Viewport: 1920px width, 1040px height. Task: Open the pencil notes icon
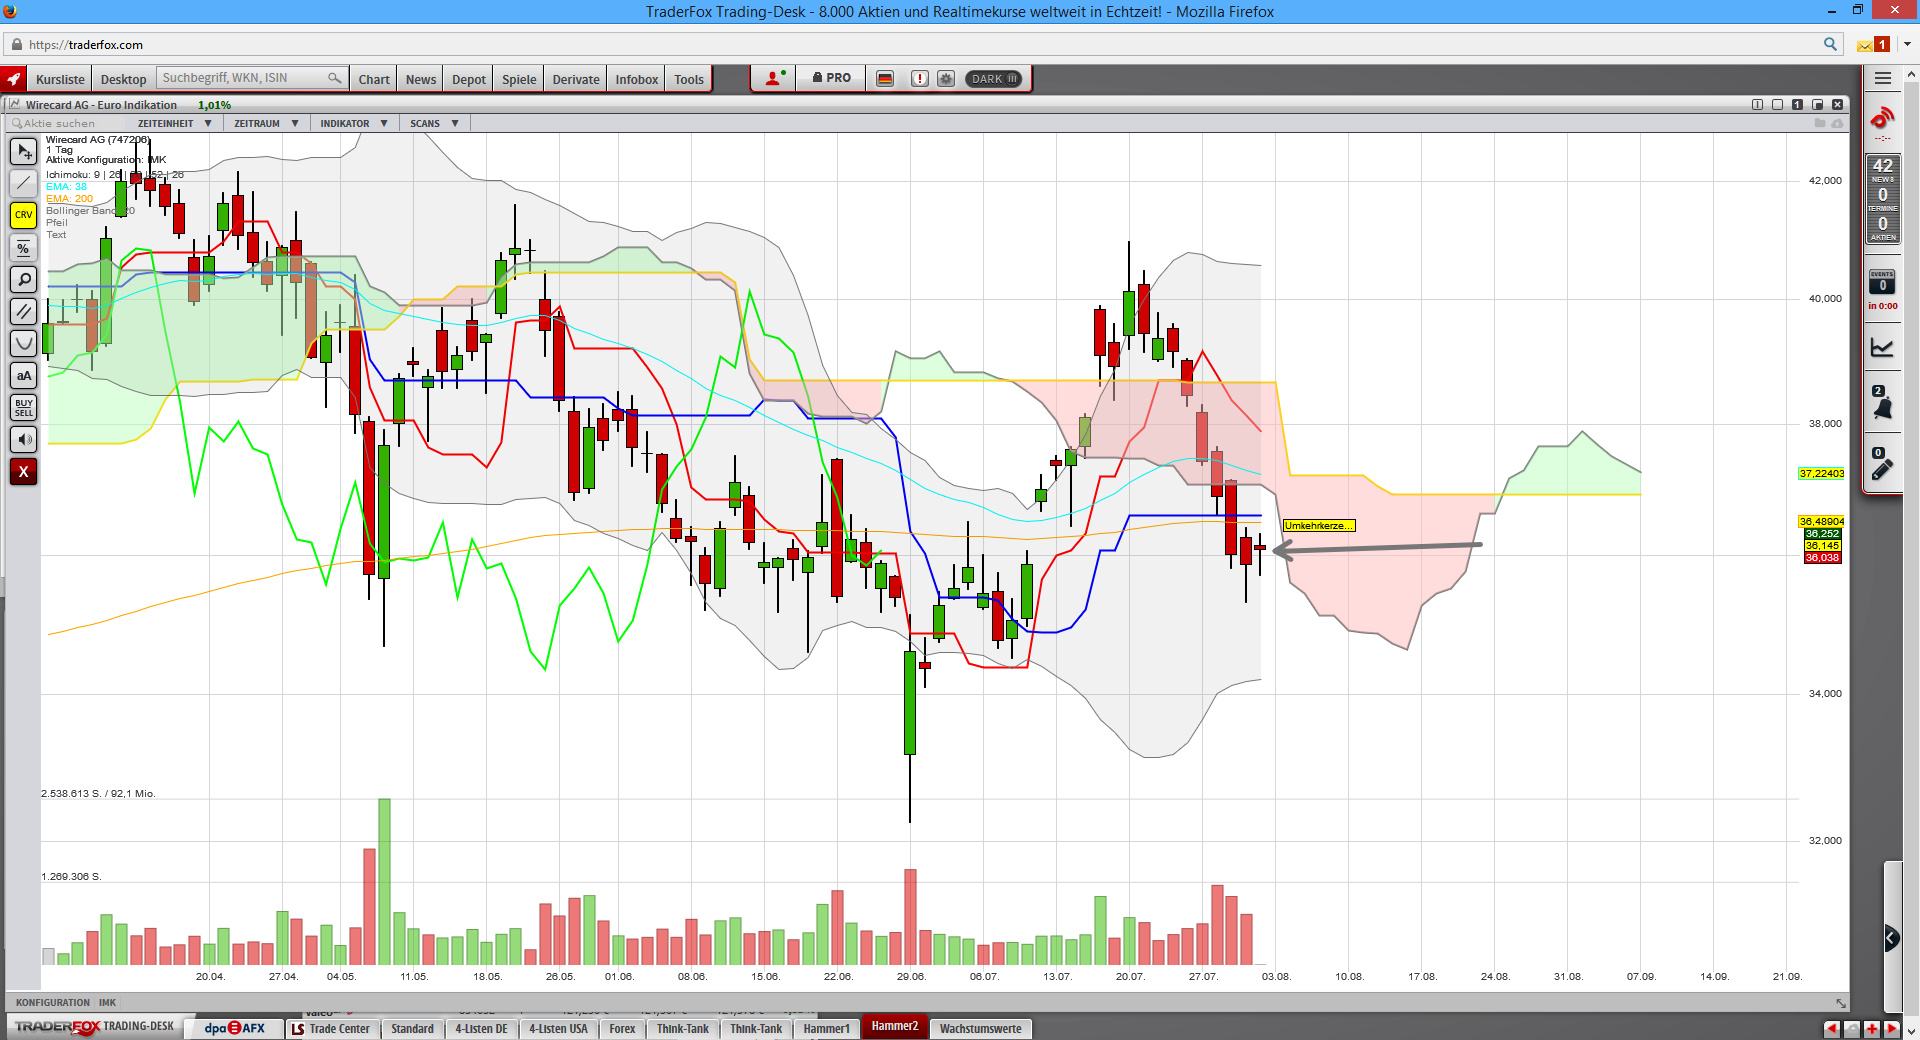1882,465
